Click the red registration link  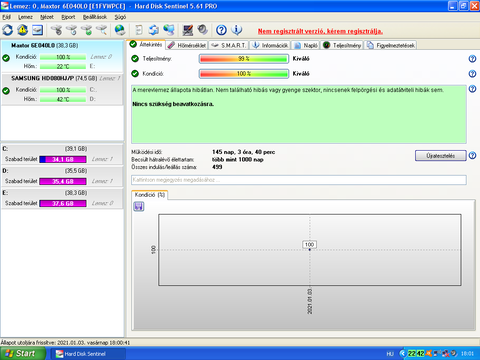click(320, 31)
